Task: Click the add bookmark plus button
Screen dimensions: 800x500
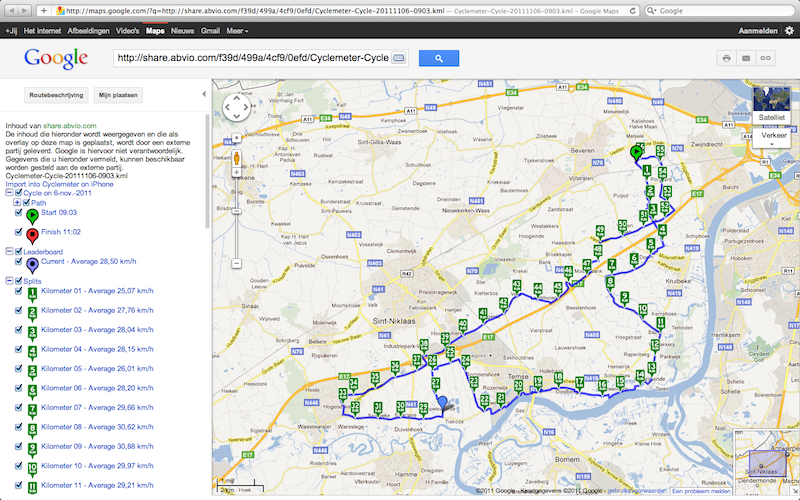Action: pos(43,10)
